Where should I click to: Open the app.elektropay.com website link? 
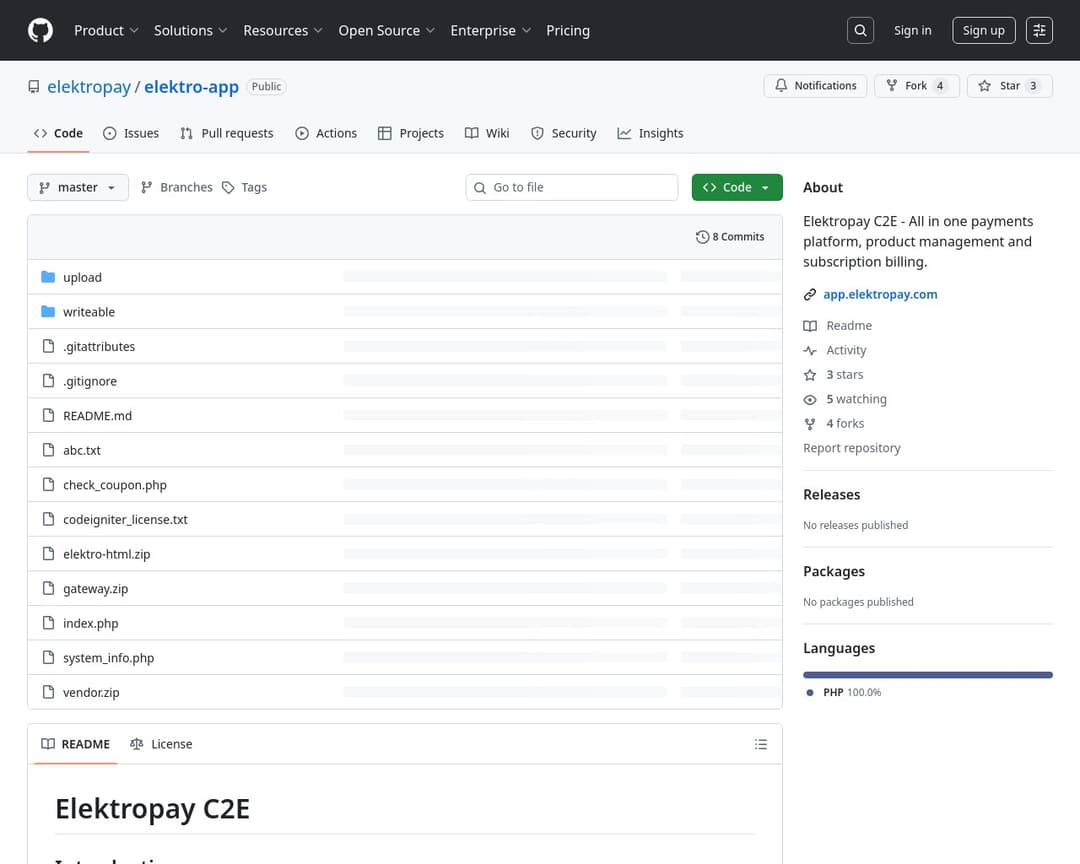(x=880, y=294)
